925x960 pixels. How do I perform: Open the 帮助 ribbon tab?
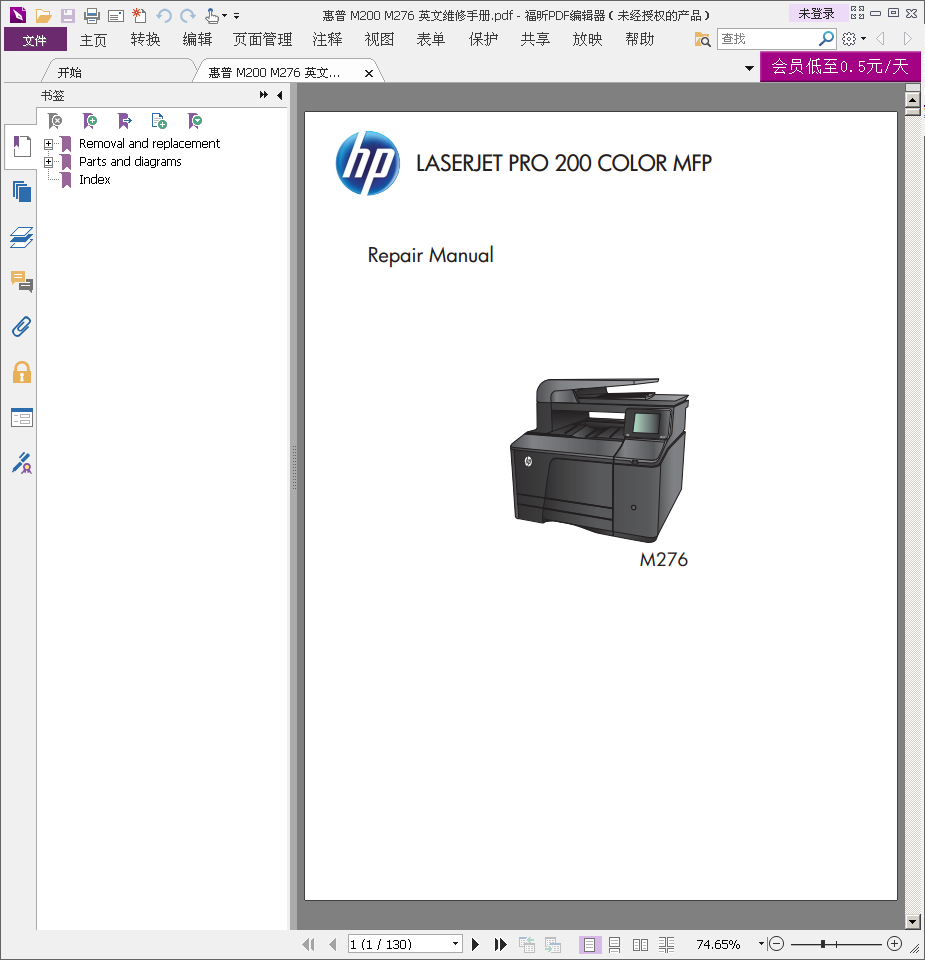click(x=640, y=40)
